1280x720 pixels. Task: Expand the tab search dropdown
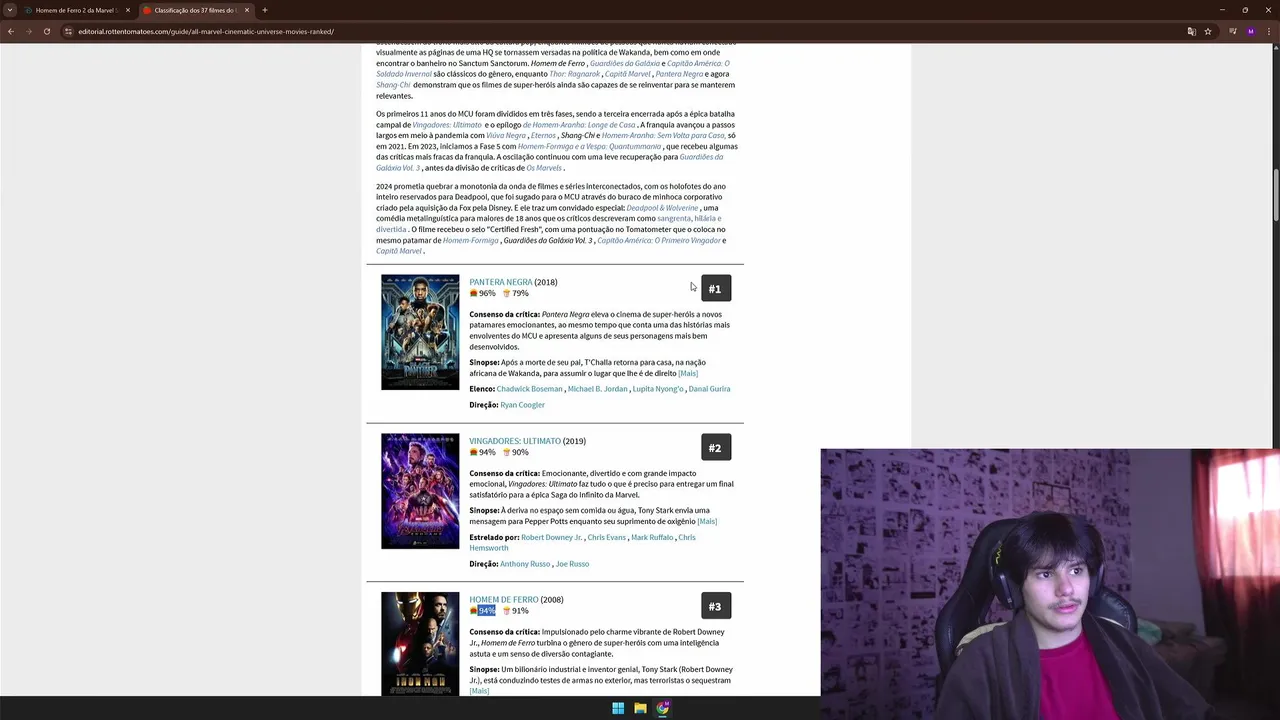[x=10, y=10]
